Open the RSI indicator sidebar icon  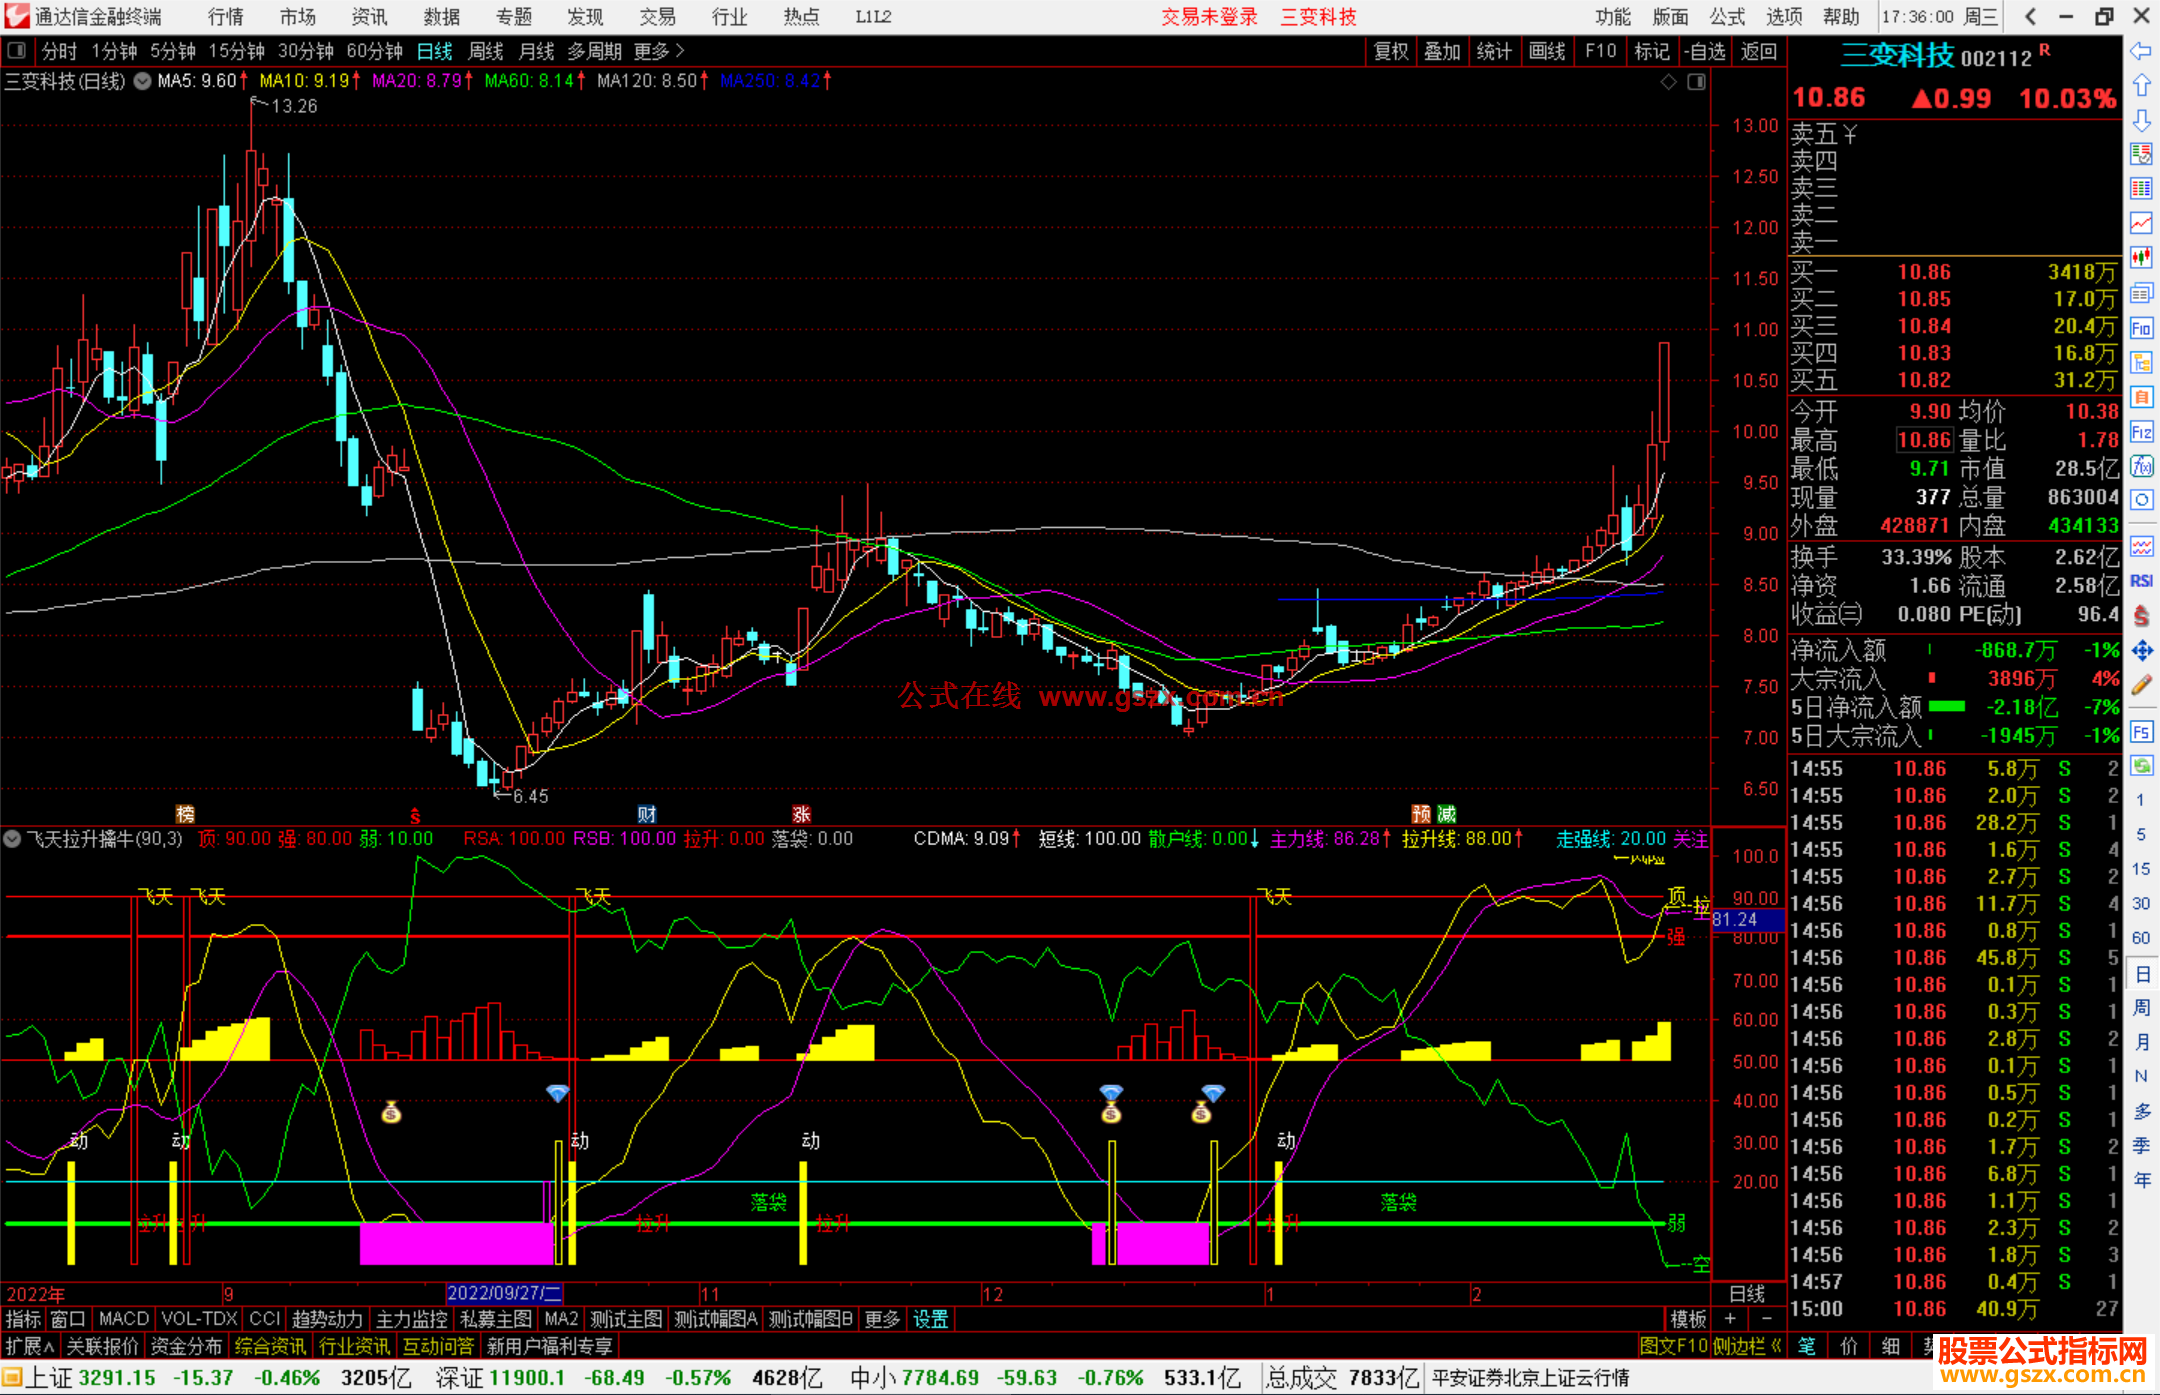[x=2141, y=581]
